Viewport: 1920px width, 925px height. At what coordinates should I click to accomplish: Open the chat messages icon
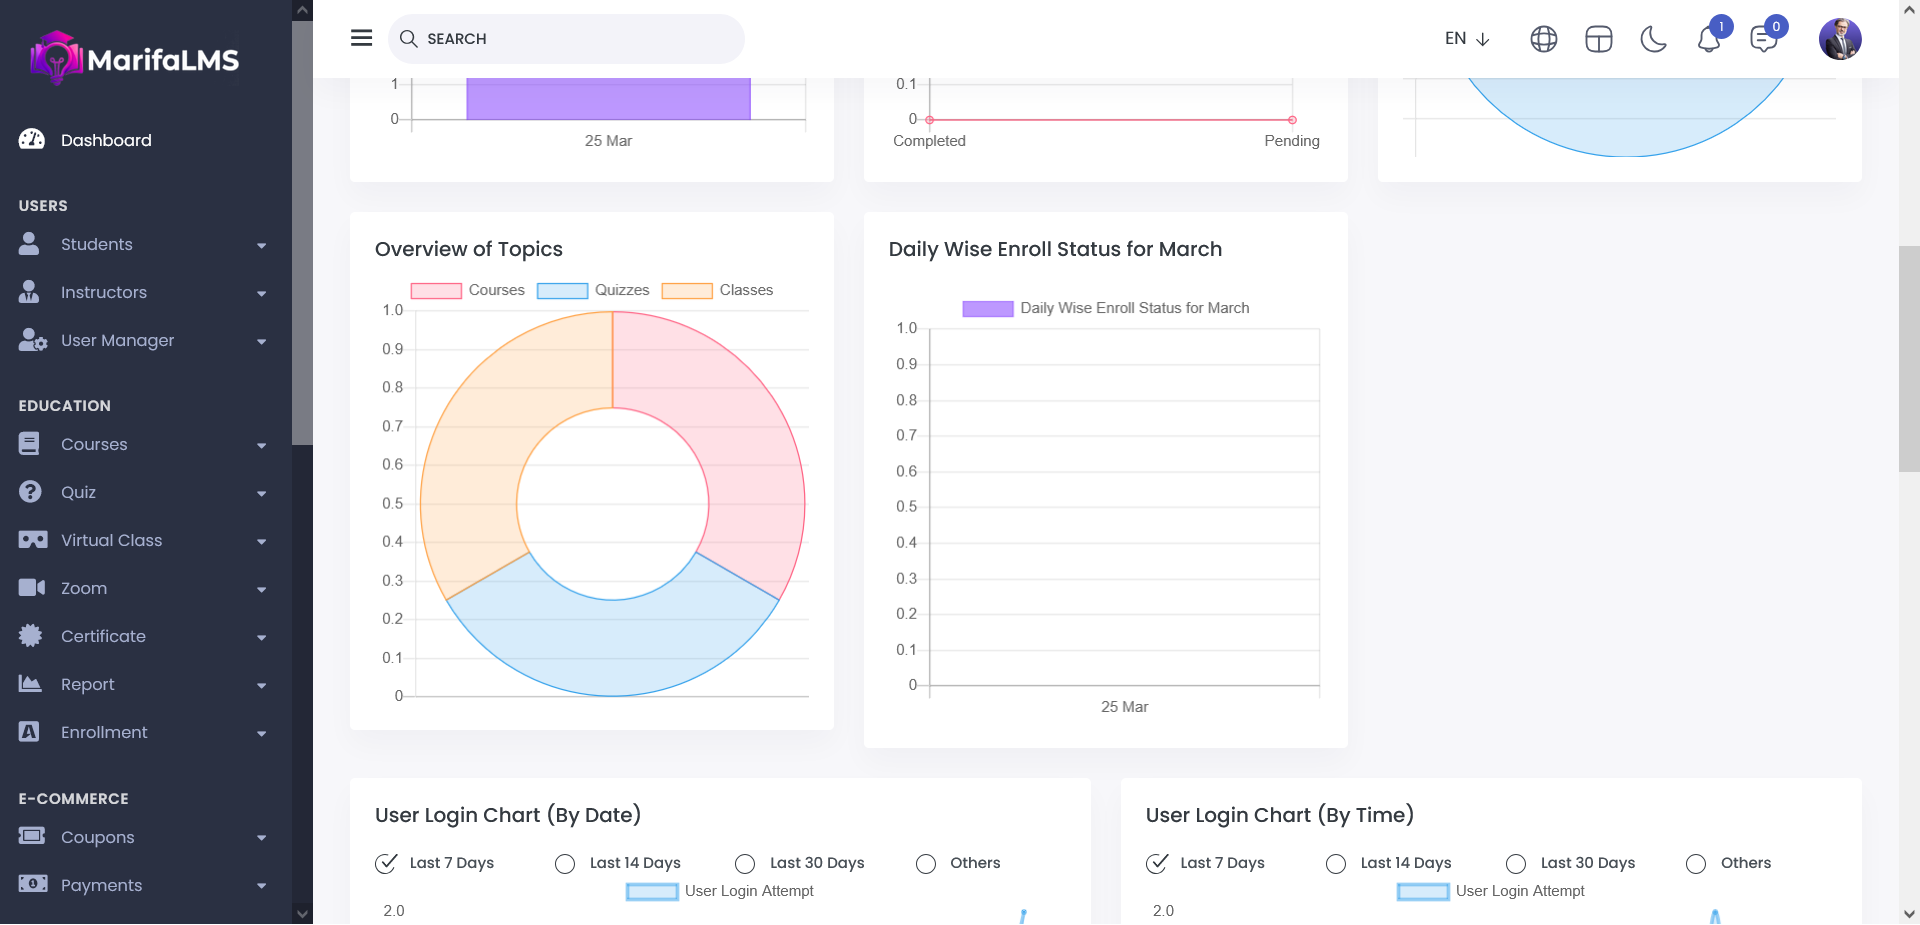coord(1763,40)
